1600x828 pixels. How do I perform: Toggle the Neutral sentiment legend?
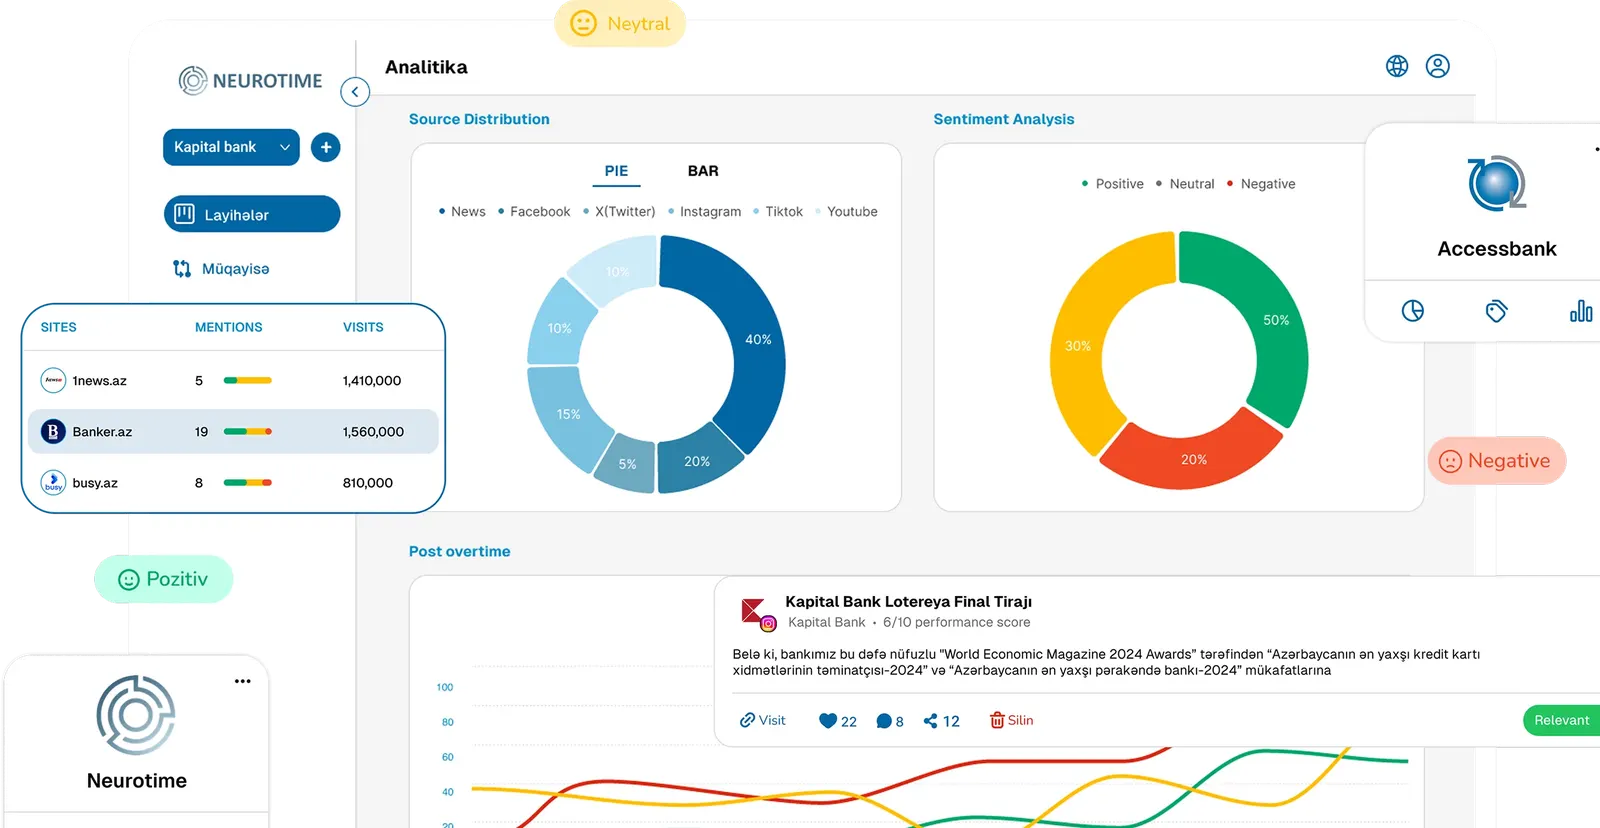coord(1185,184)
